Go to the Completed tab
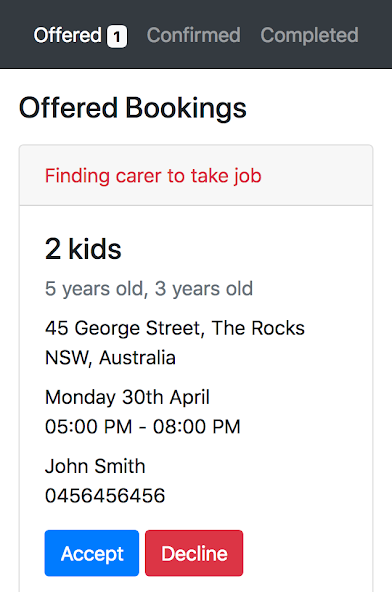 point(309,35)
